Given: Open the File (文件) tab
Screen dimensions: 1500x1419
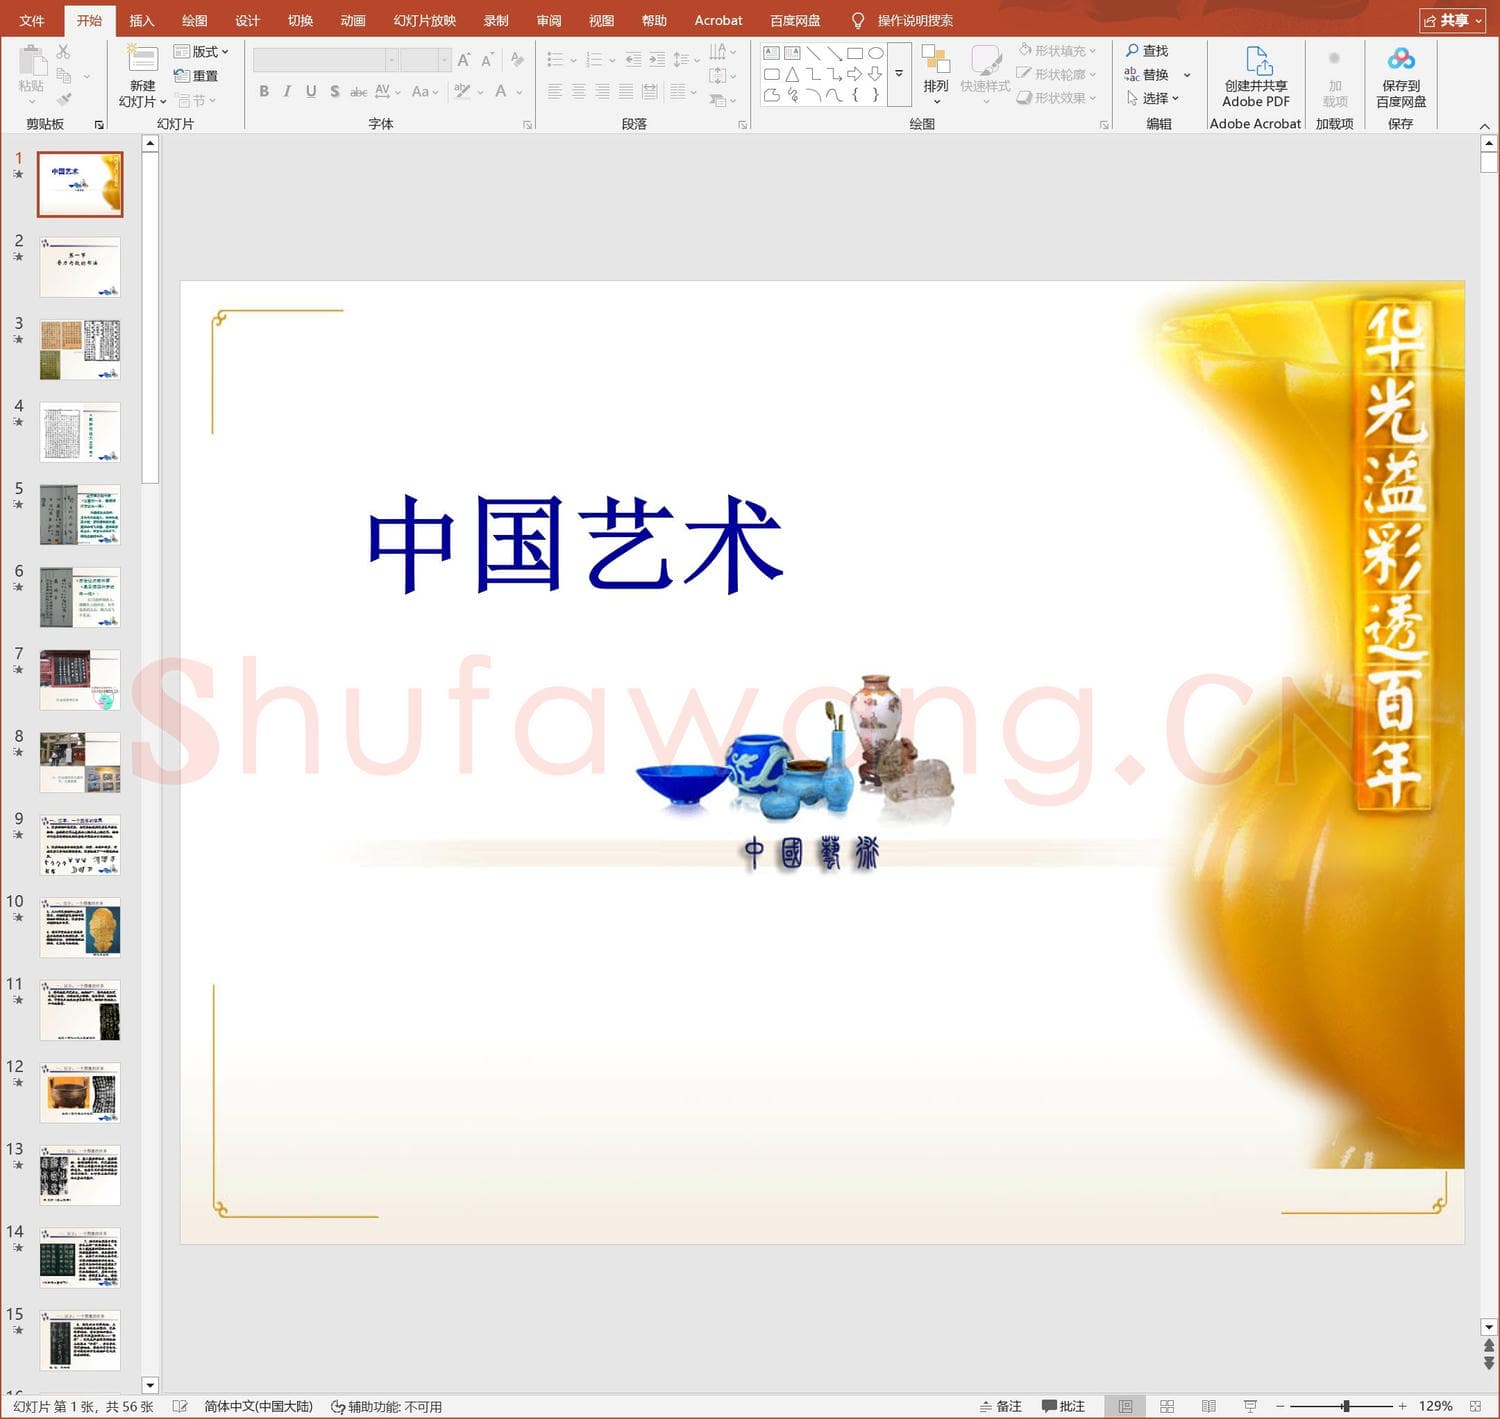Looking at the screenshot, I should (x=32, y=20).
